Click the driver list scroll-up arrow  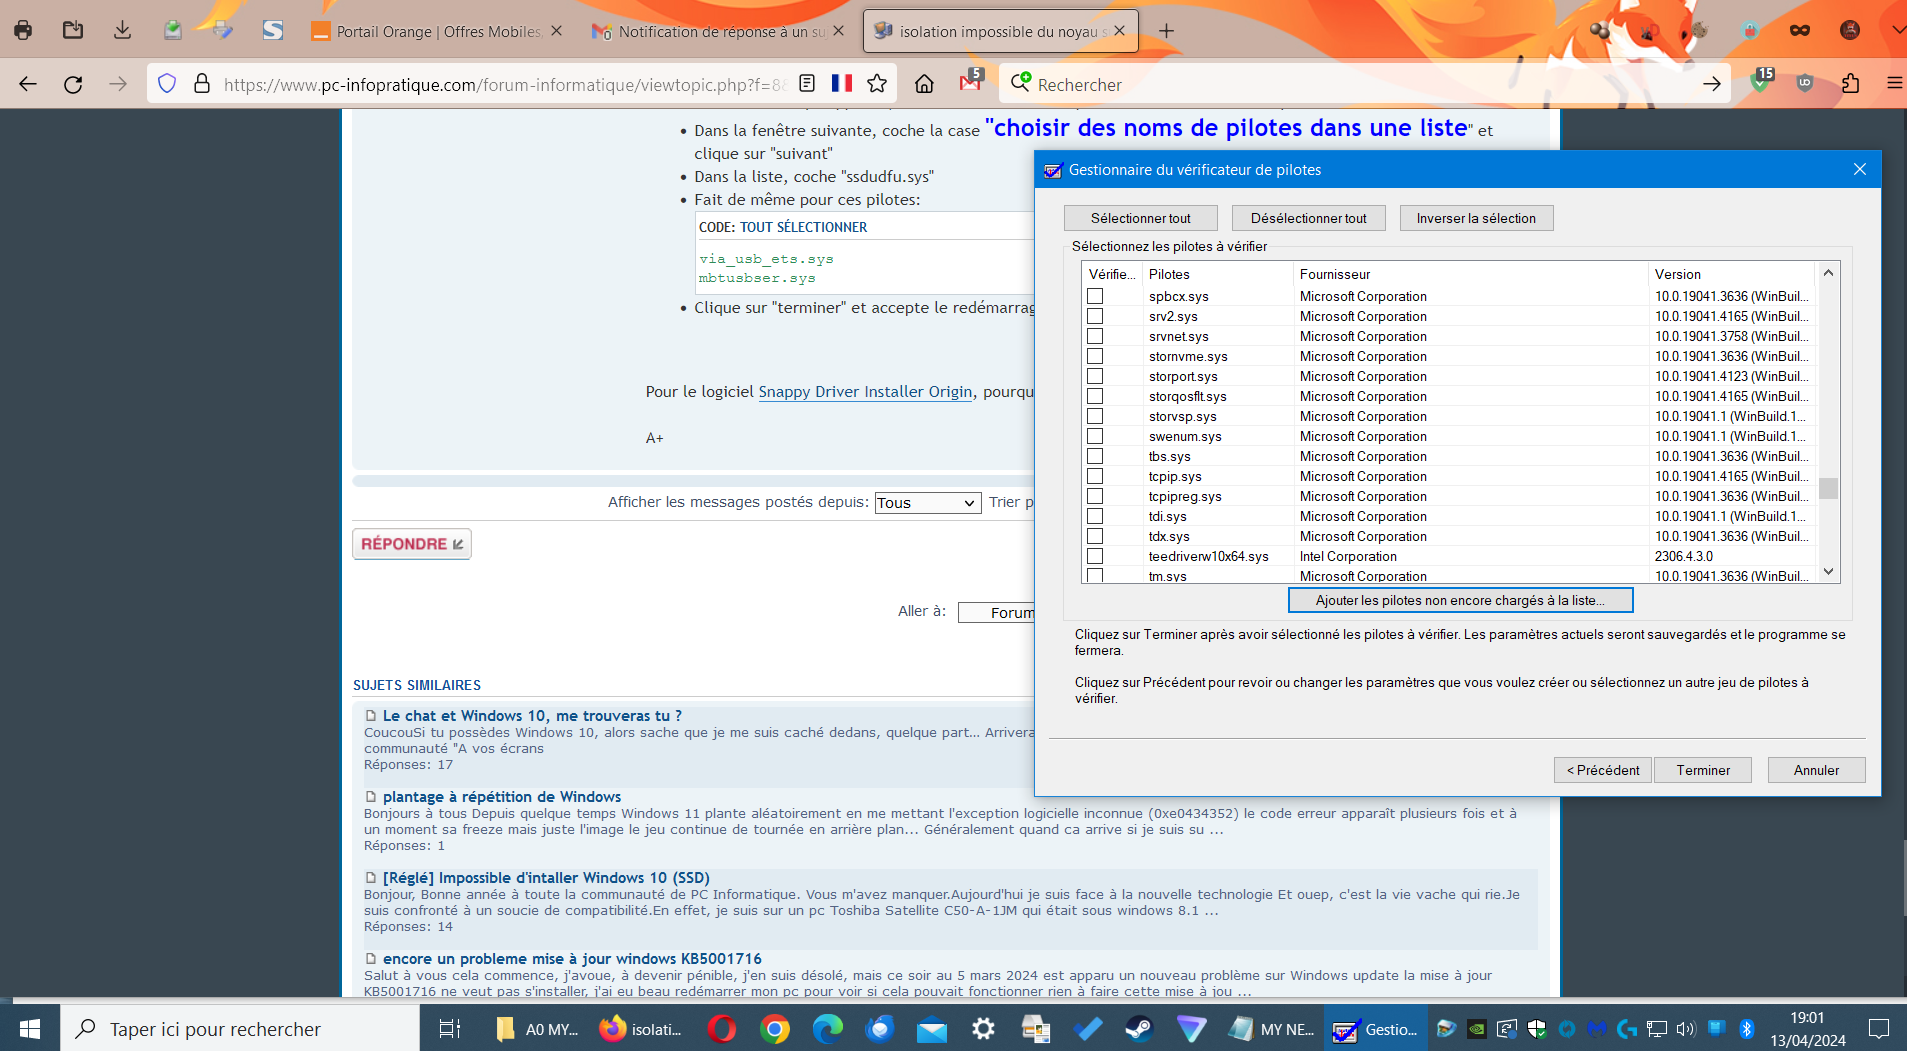pos(1828,273)
